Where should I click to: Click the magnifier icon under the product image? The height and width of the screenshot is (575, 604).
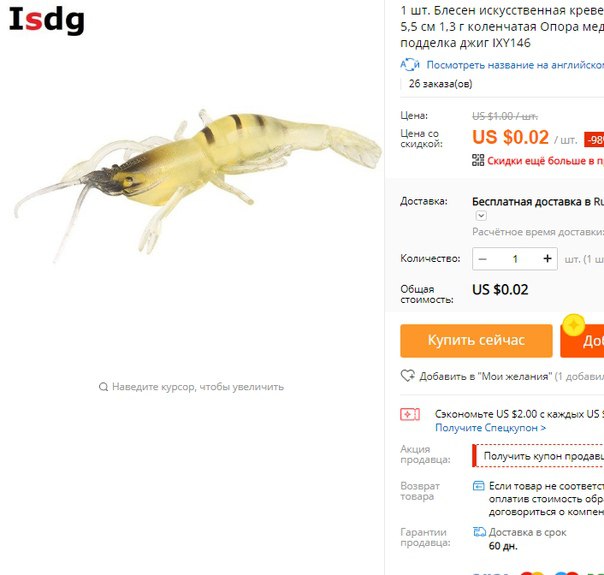103,387
